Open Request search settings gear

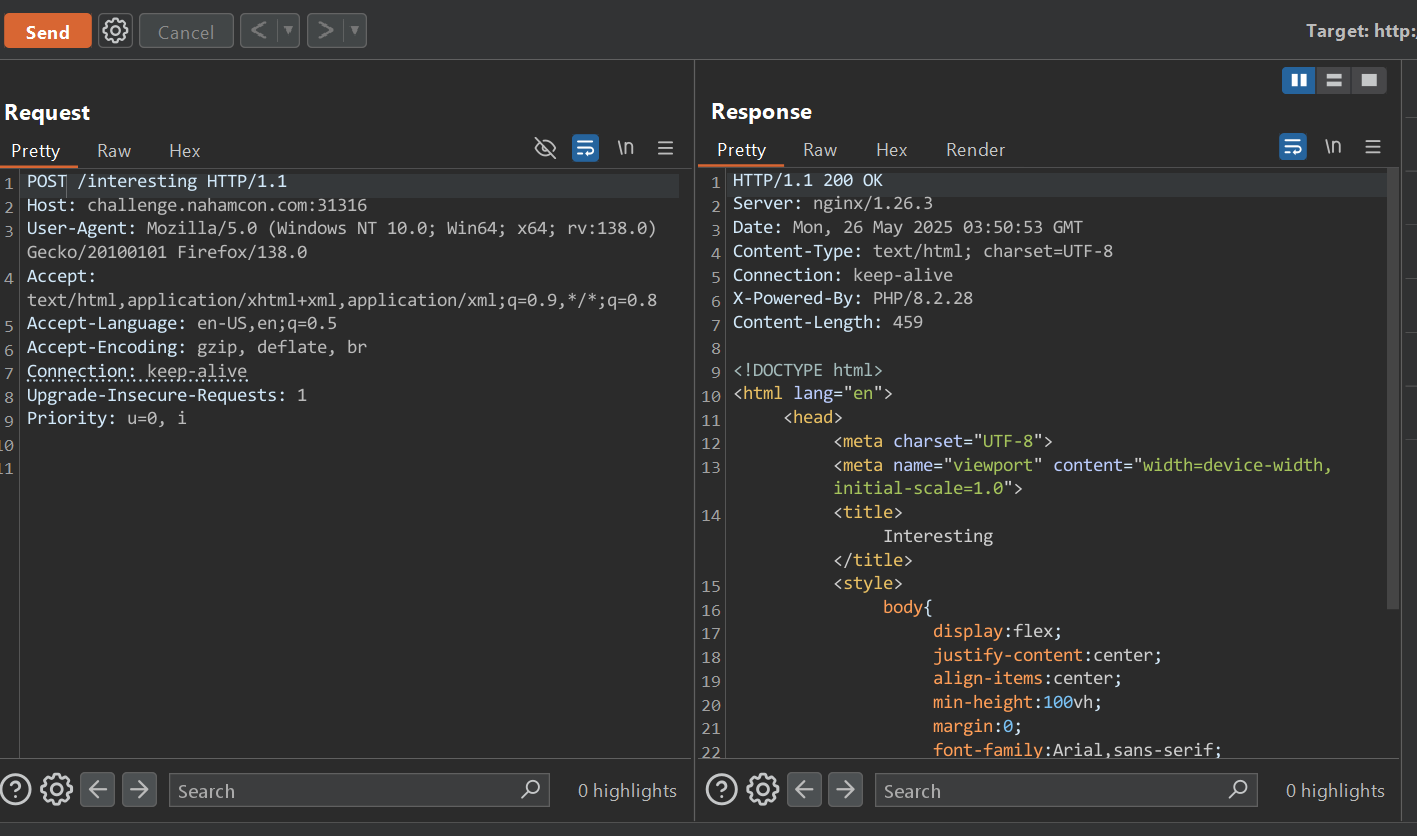(x=56, y=790)
